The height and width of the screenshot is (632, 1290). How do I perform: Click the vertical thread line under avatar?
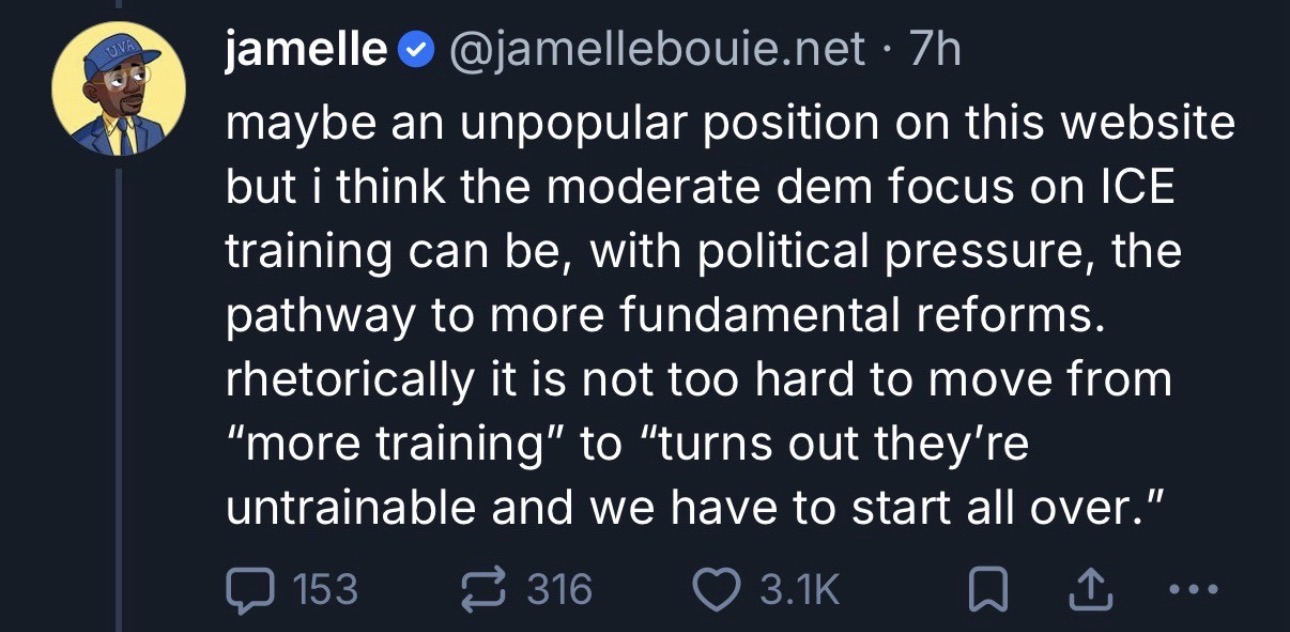119,400
